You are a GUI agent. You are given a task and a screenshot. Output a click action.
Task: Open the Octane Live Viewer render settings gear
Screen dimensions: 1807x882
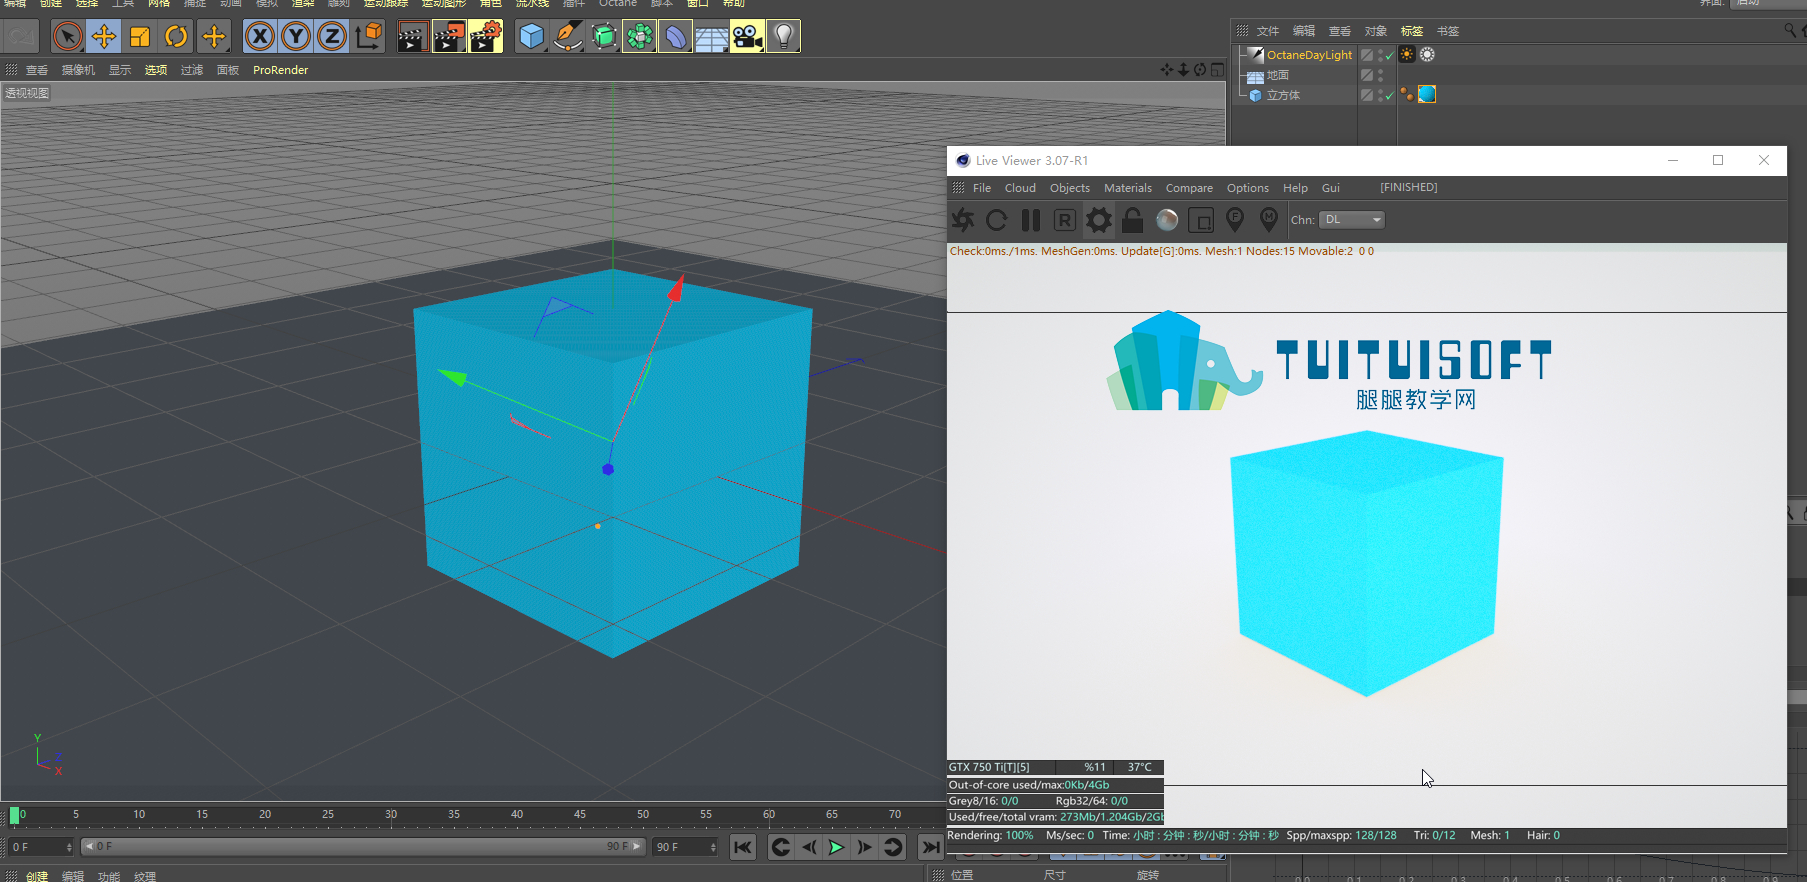(x=1098, y=220)
